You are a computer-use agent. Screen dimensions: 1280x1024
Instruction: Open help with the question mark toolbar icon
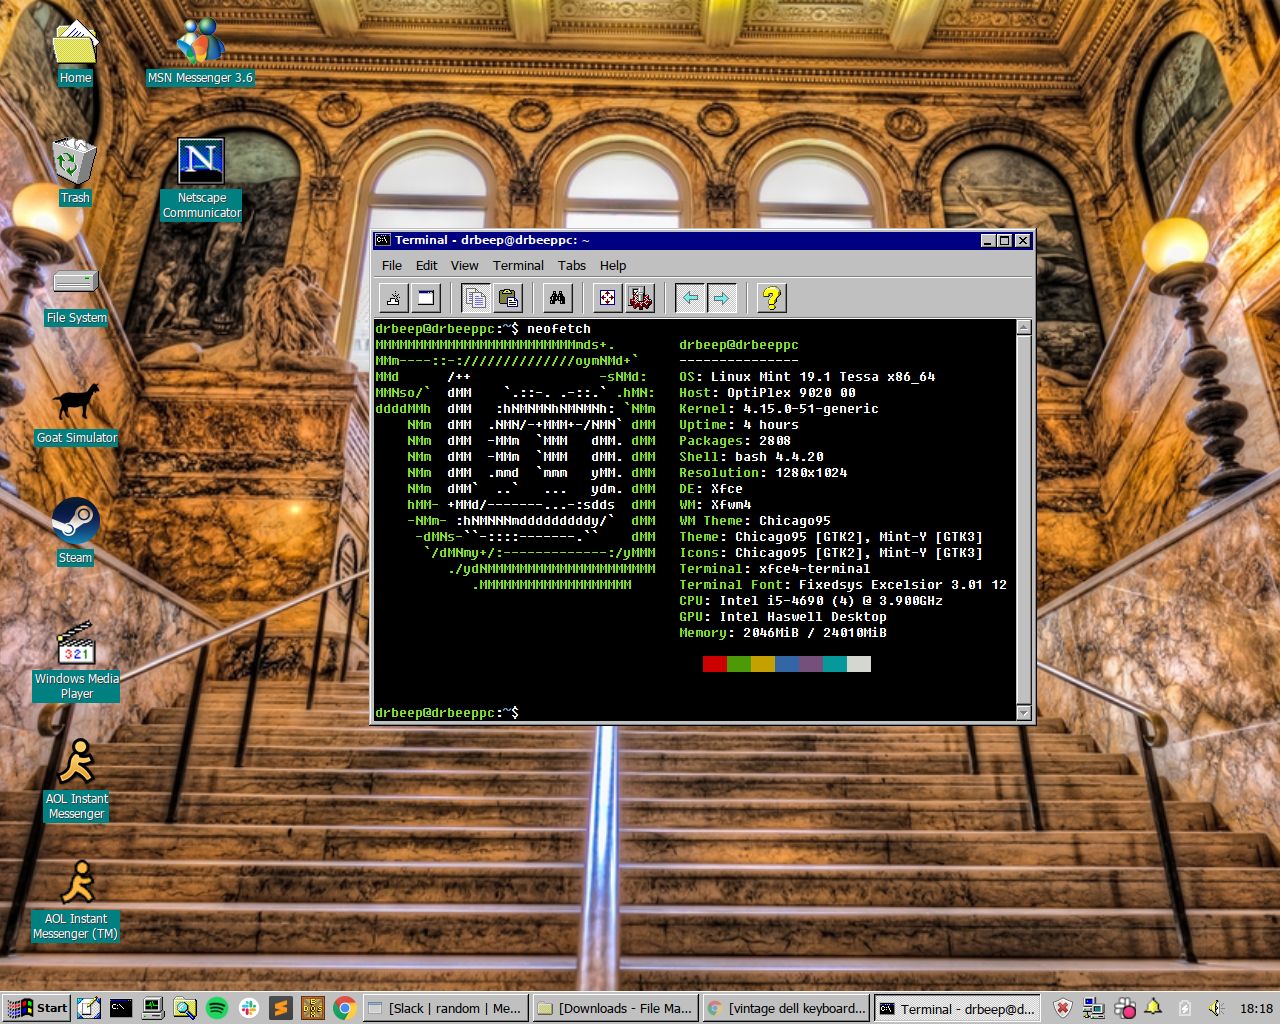[770, 297]
